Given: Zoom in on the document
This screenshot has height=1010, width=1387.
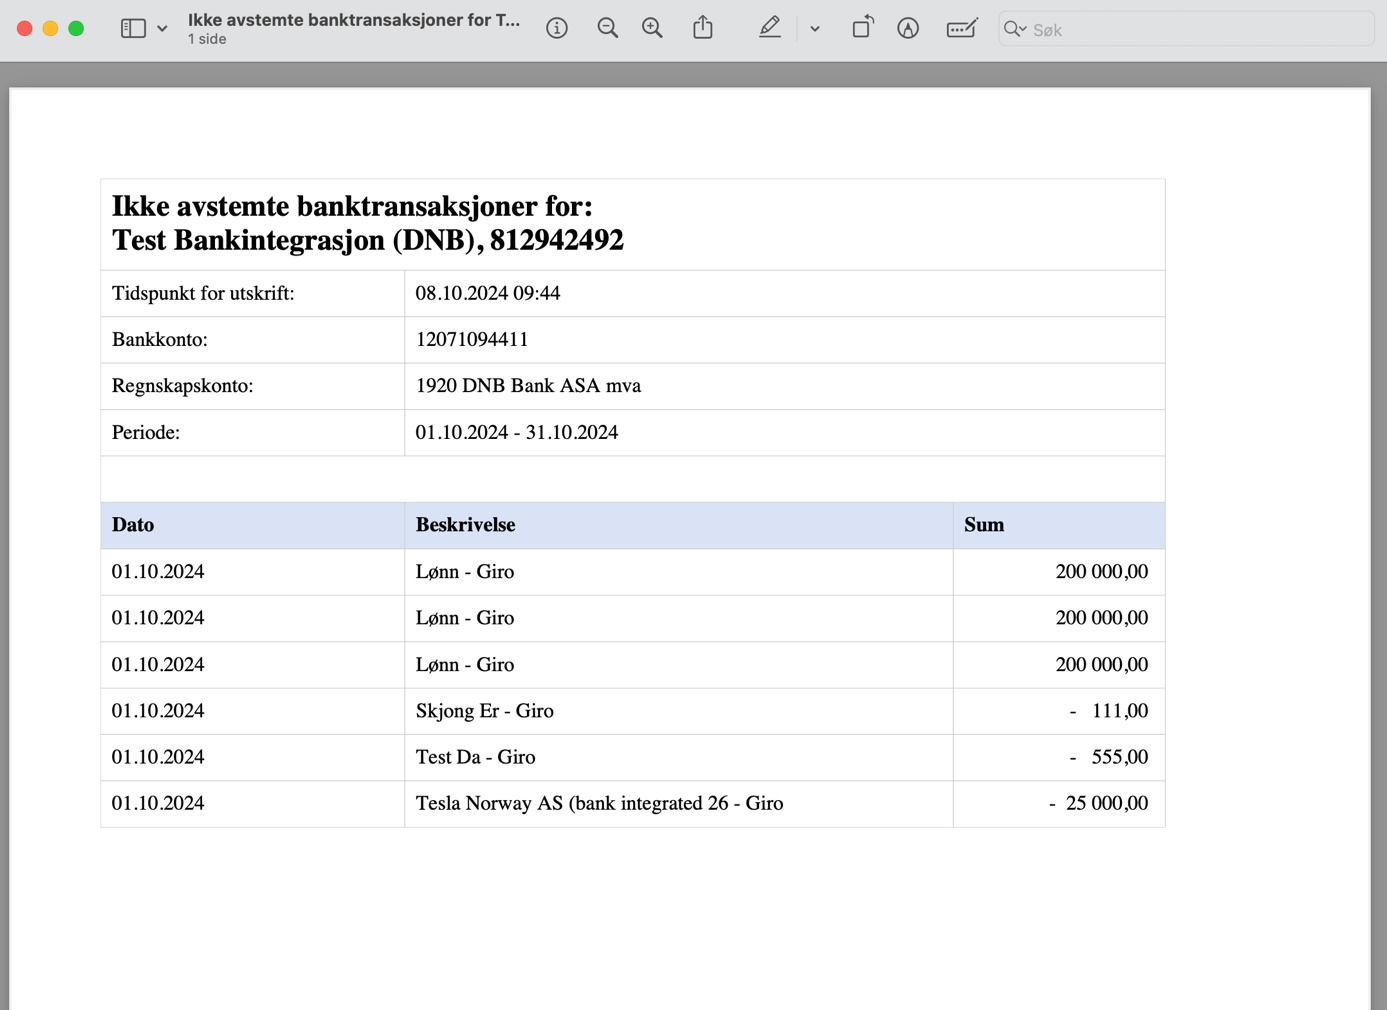Looking at the screenshot, I should [x=652, y=29].
